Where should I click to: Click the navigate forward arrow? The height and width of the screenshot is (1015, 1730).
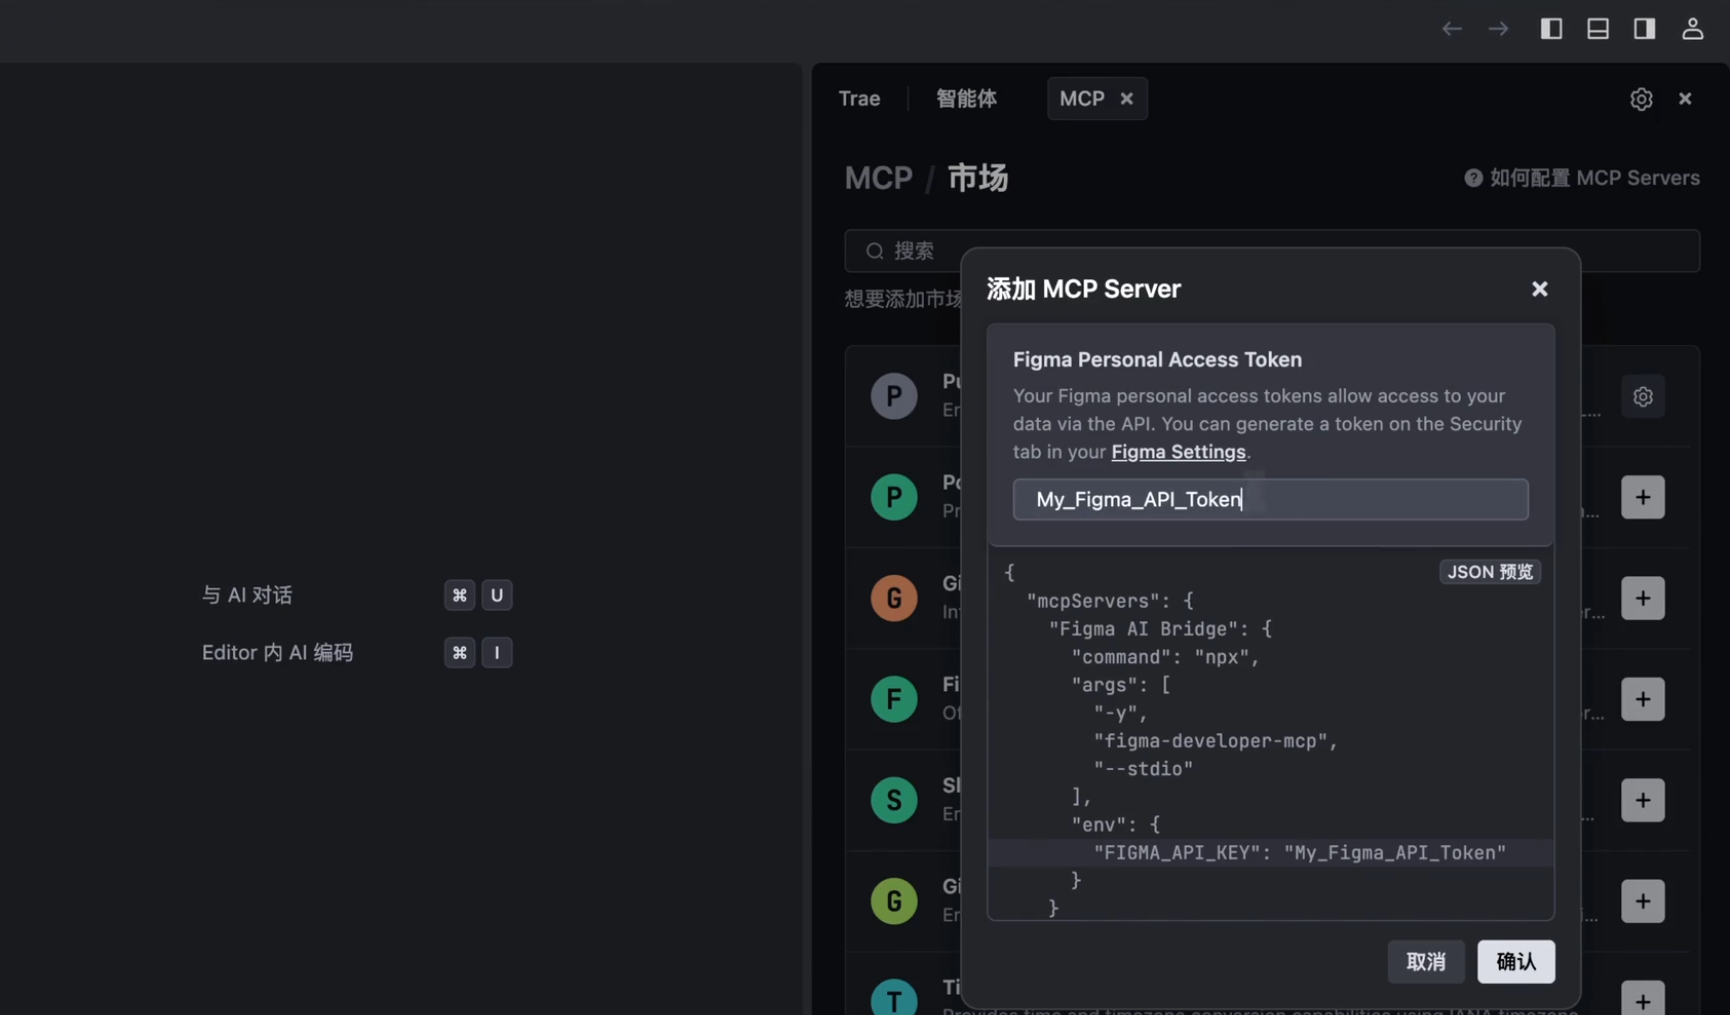click(x=1498, y=29)
